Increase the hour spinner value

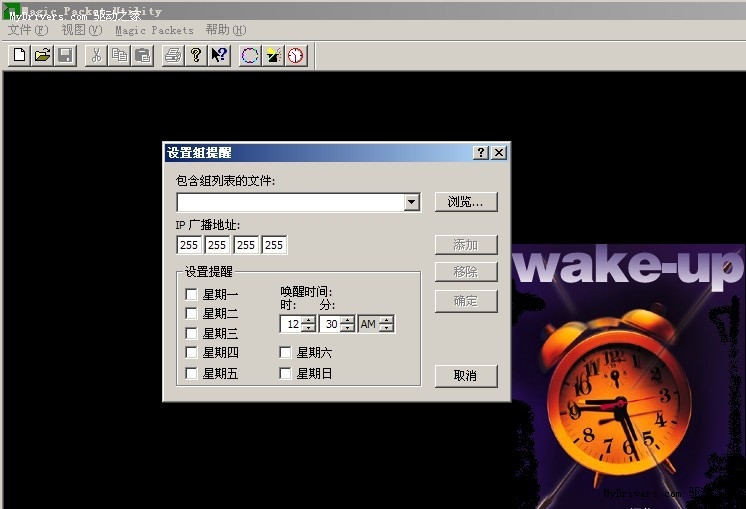pyautogui.click(x=308, y=320)
